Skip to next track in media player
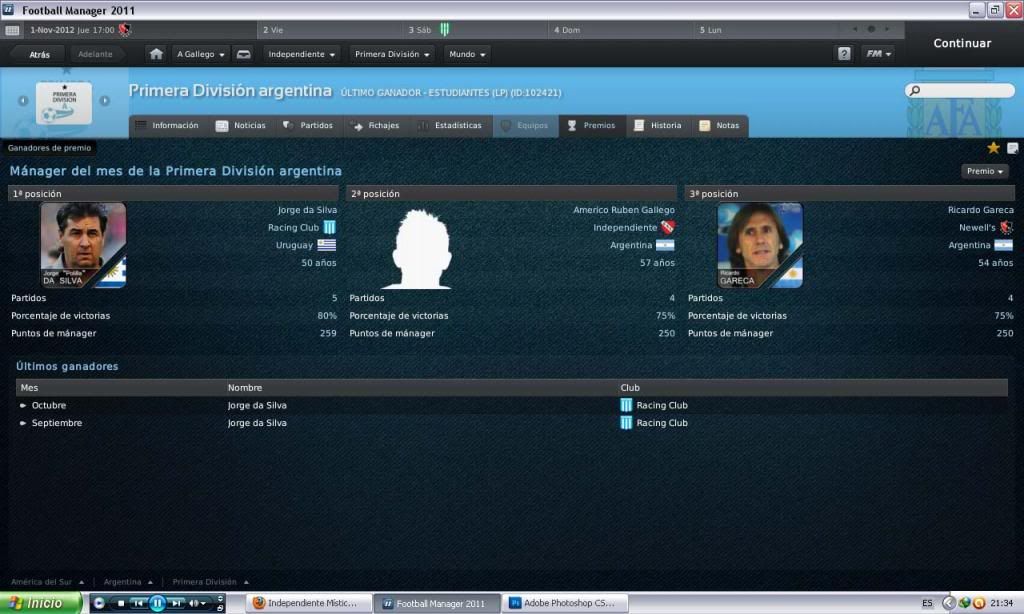Screen dimensions: 1024x614 [x=176, y=603]
